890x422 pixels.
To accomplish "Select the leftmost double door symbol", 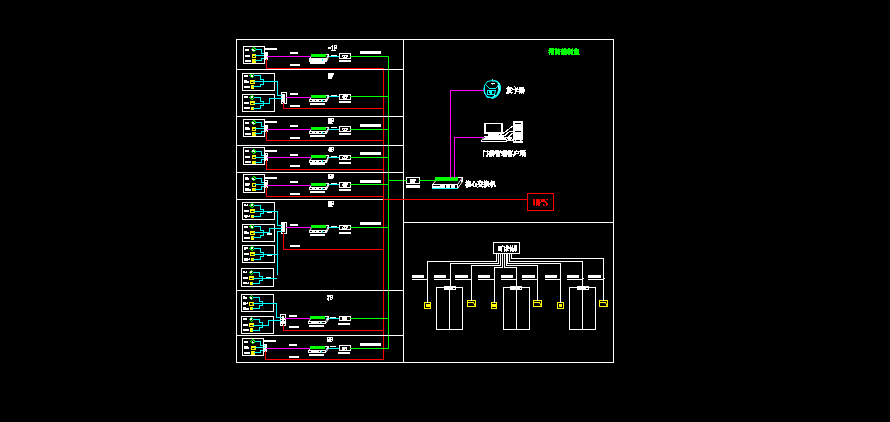I will [x=449, y=308].
